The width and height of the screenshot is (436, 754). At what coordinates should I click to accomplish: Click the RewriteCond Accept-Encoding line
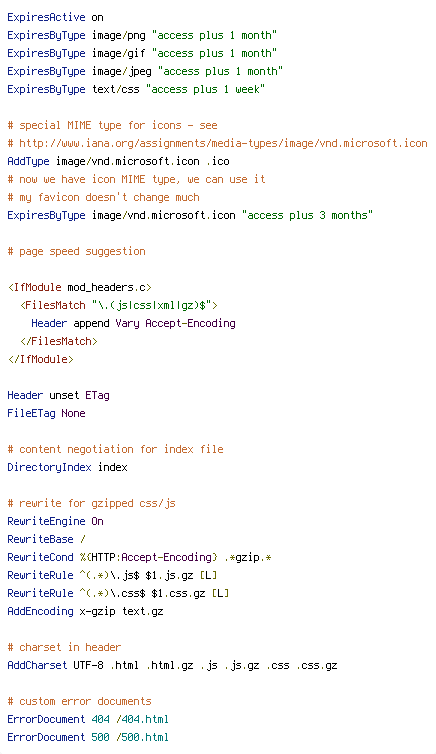[139, 557]
